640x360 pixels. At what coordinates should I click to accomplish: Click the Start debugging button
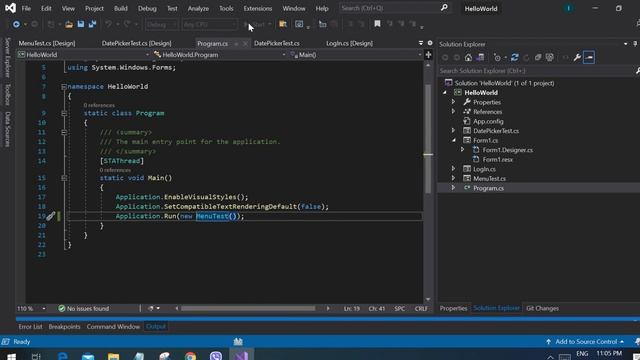click(x=257, y=24)
